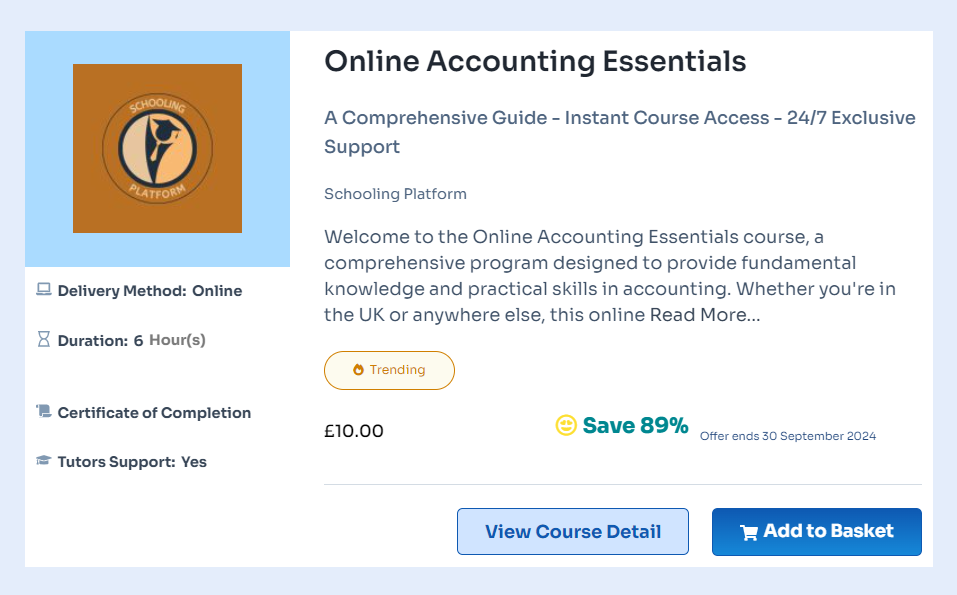Image resolution: width=957 pixels, height=595 pixels.
Task: Click the certificate scroll icon
Action: pos(43,412)
